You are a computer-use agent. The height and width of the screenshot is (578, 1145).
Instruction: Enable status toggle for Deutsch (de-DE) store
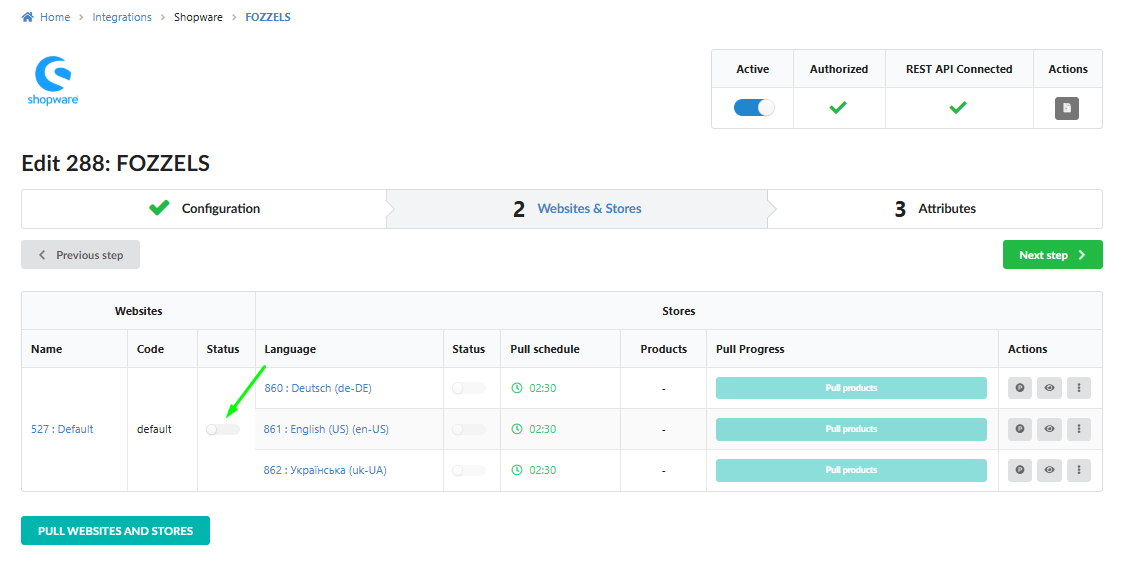click(468, 388)
